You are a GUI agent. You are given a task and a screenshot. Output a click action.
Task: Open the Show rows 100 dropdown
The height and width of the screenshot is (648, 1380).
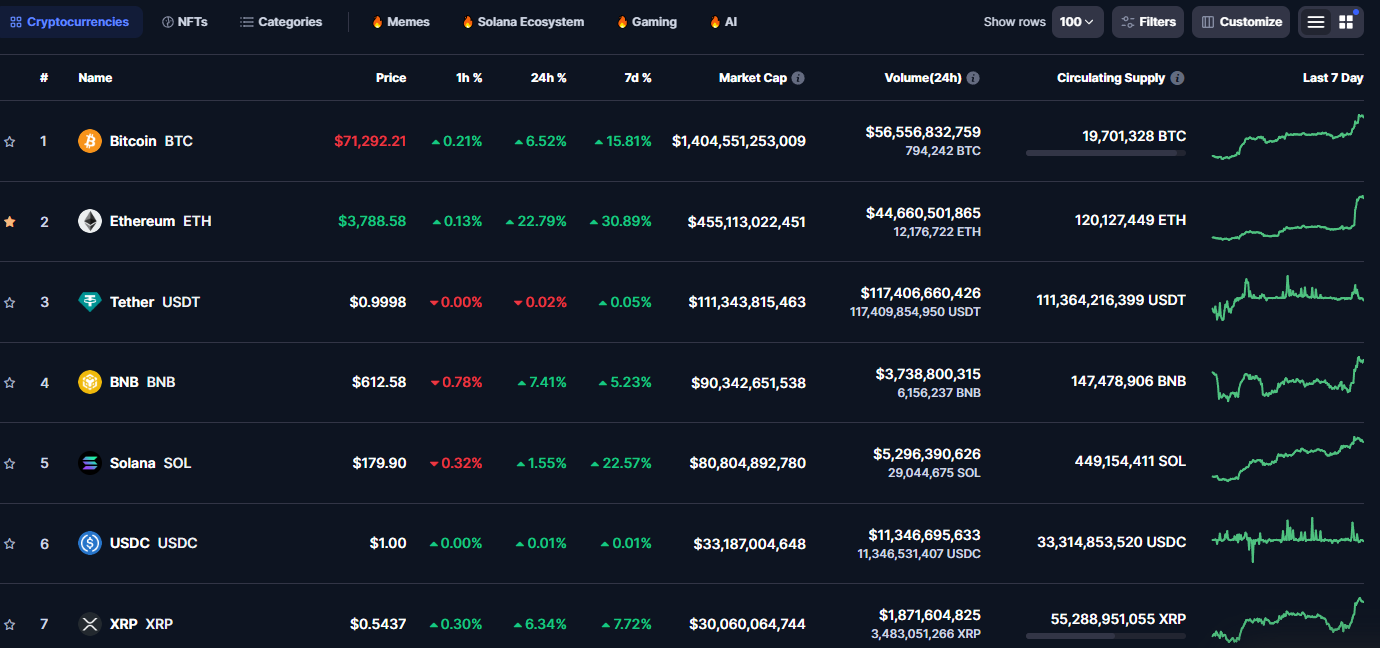tap(1077, 22)
